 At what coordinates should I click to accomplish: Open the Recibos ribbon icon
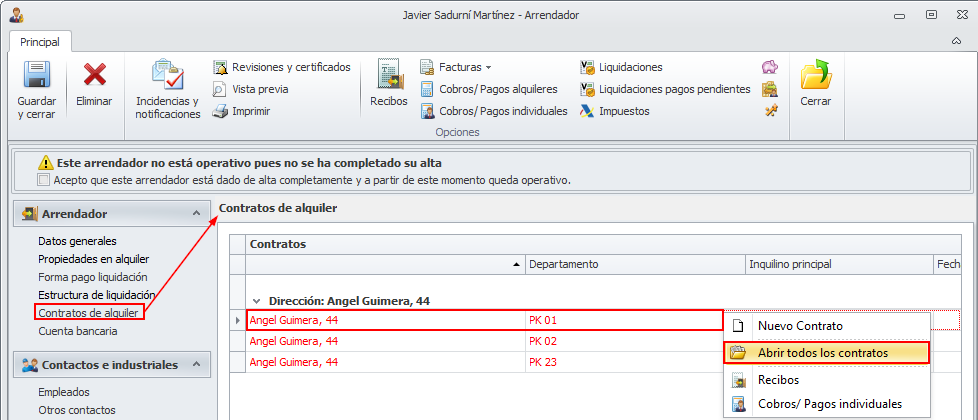pos(389,76)
